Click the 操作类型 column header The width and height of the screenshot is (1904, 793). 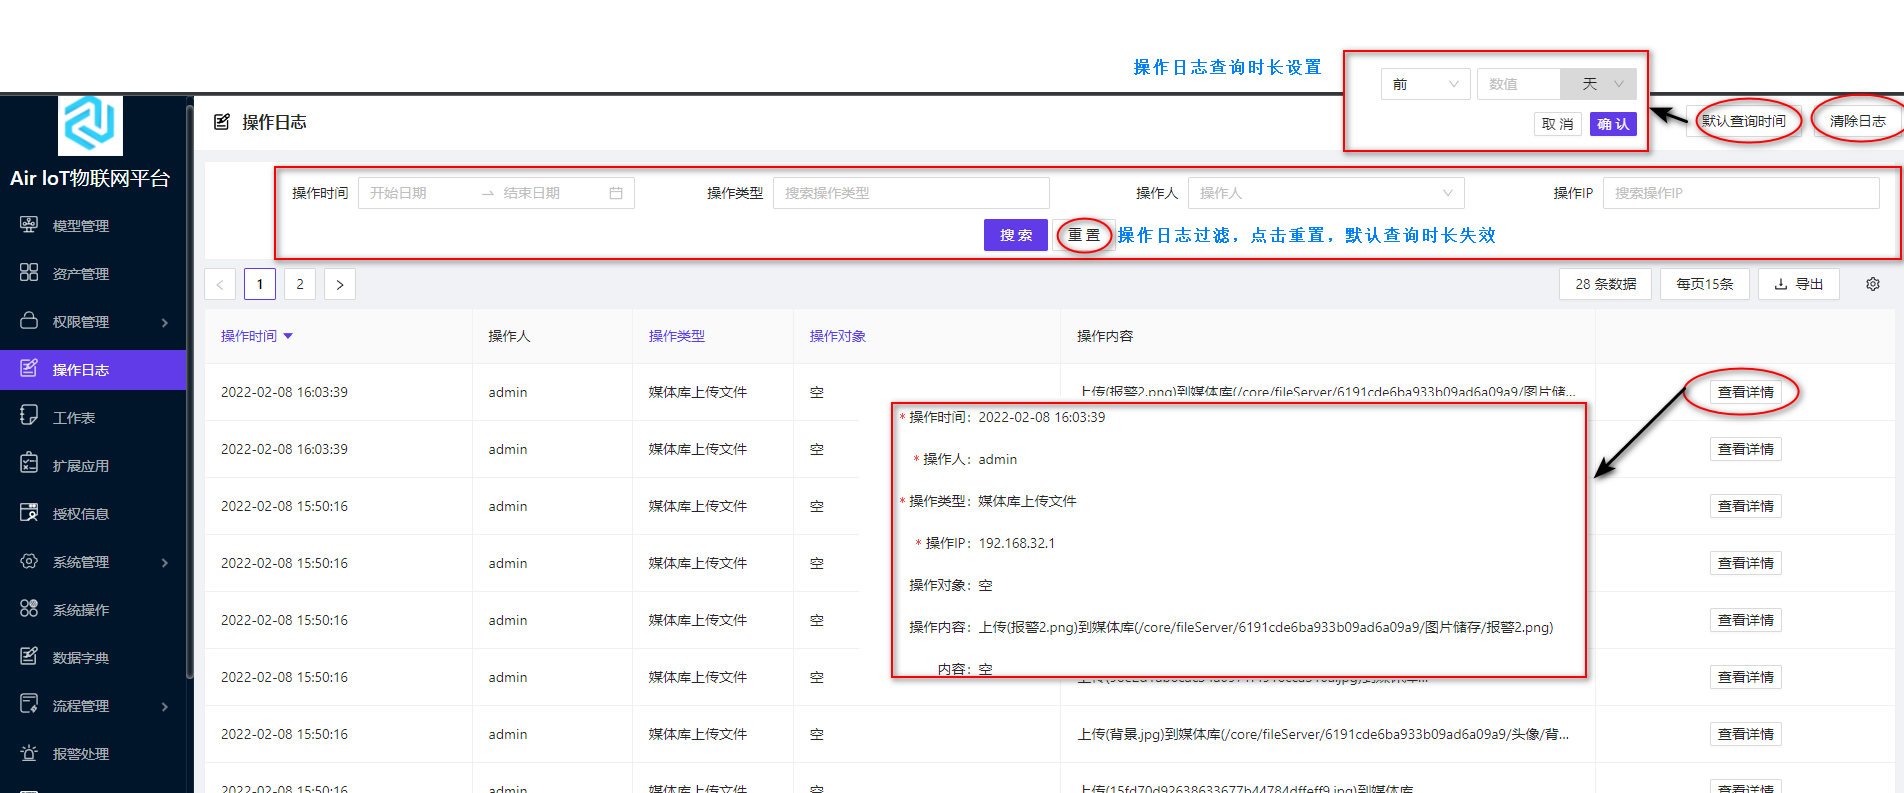pyautogui.click(x=677, y=336)
